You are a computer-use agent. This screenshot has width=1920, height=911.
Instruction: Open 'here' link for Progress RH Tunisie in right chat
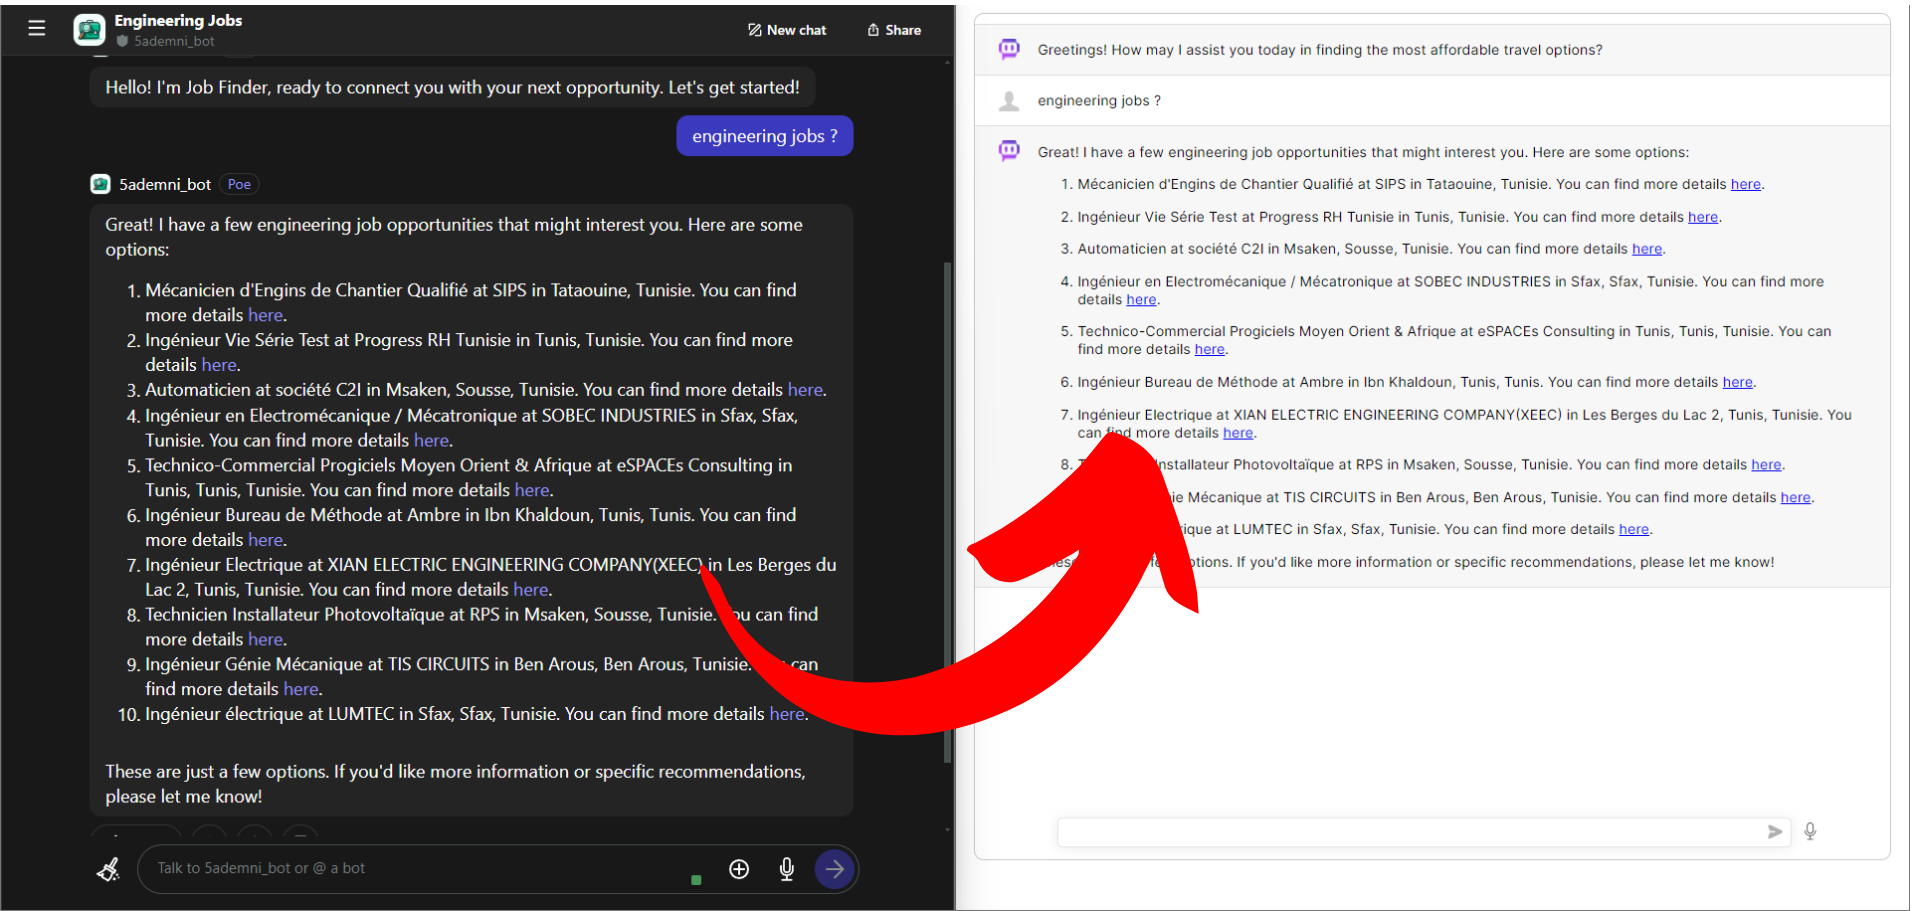[x=1703, y=217]
